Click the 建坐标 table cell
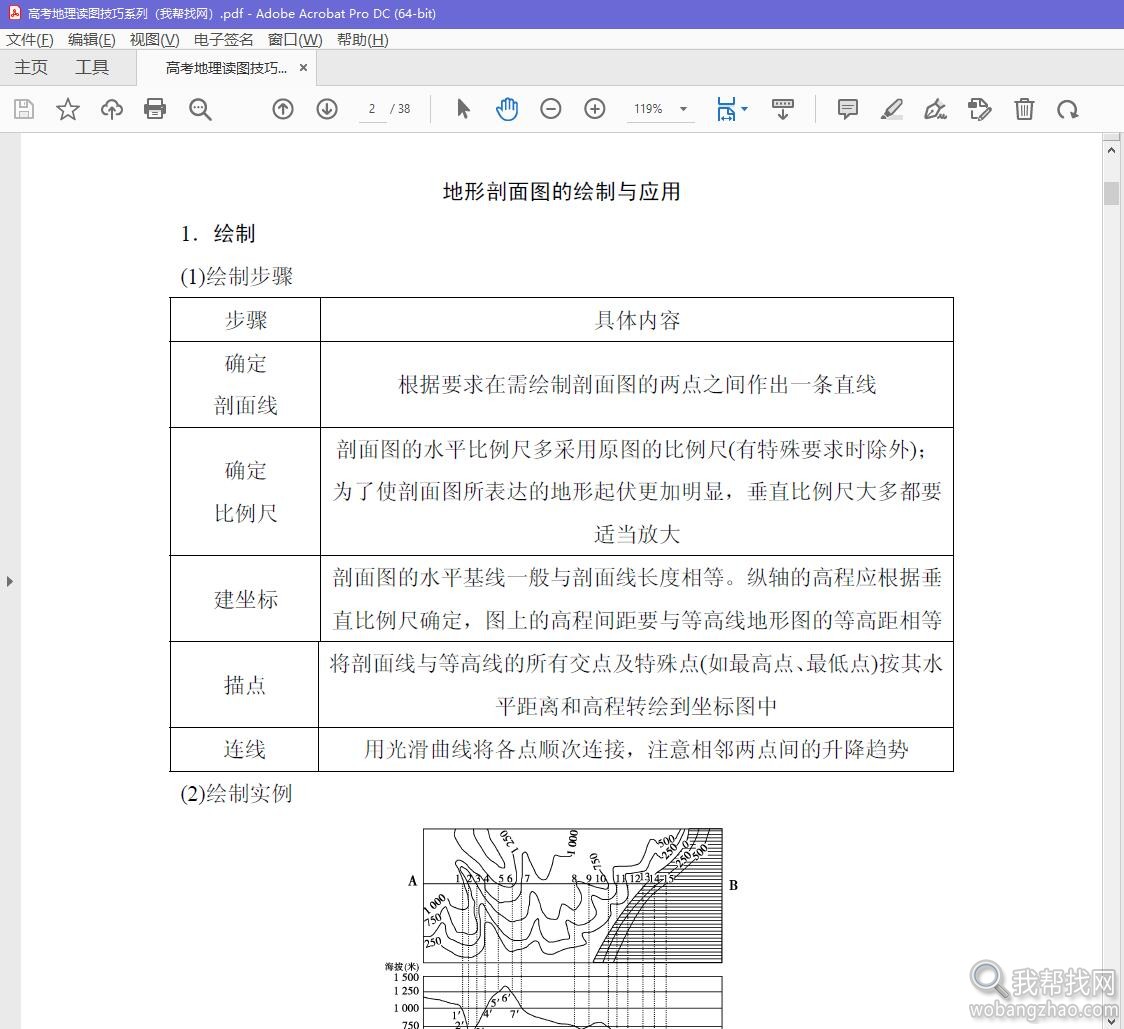1124x1029 pixels. [x=245, y=599]
